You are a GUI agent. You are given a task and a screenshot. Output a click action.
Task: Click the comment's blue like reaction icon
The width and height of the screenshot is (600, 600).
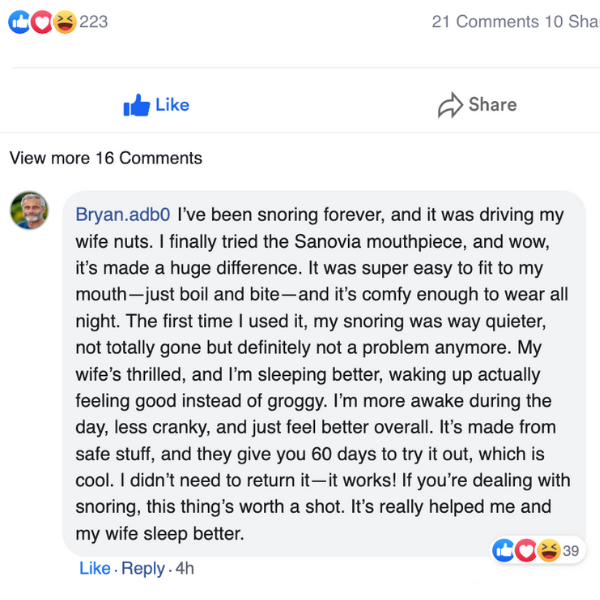[x=504, y=550]
